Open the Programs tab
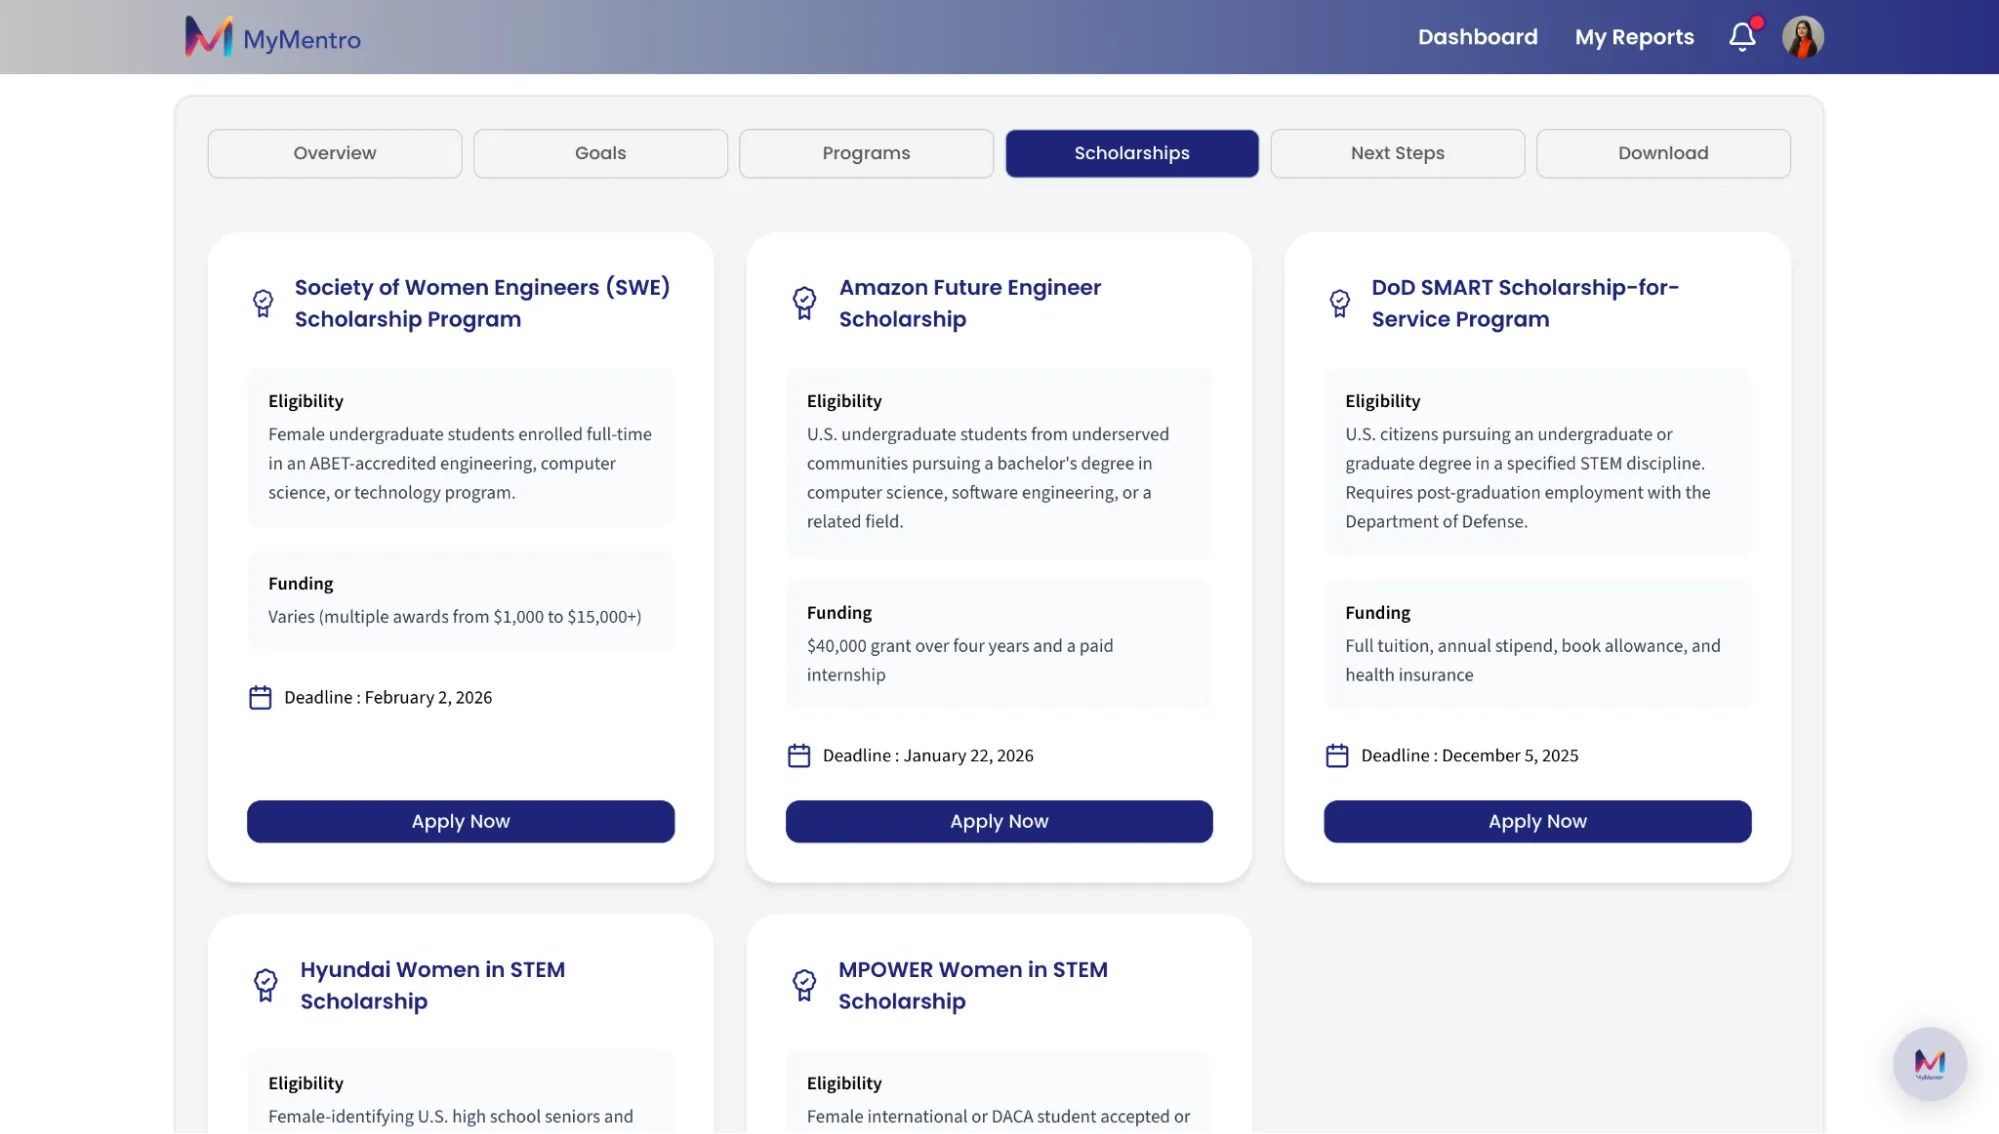This screenshot has height=1134, width=1999. 866,153
